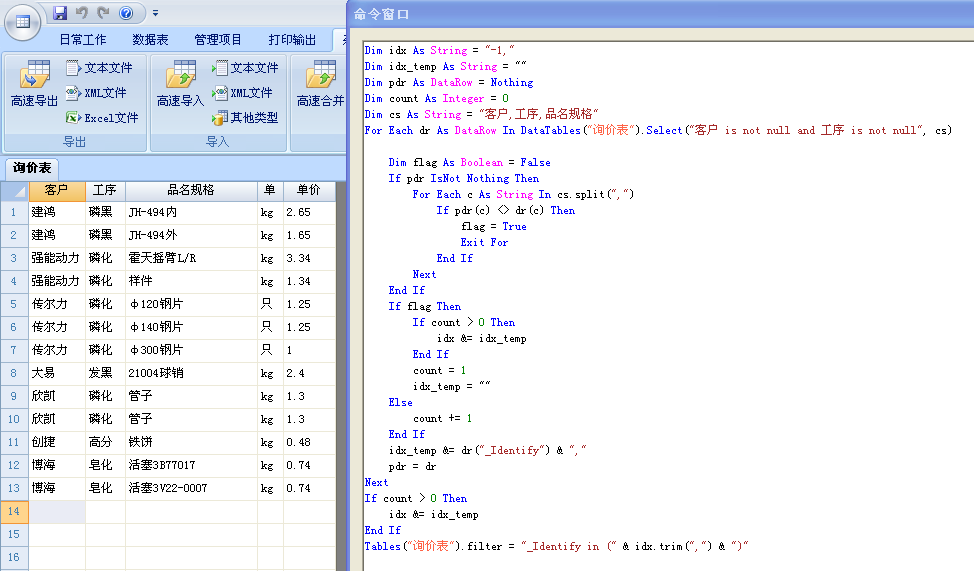
Task: Click the For Each dr As DataRow code line
Action: click(658, 130)
